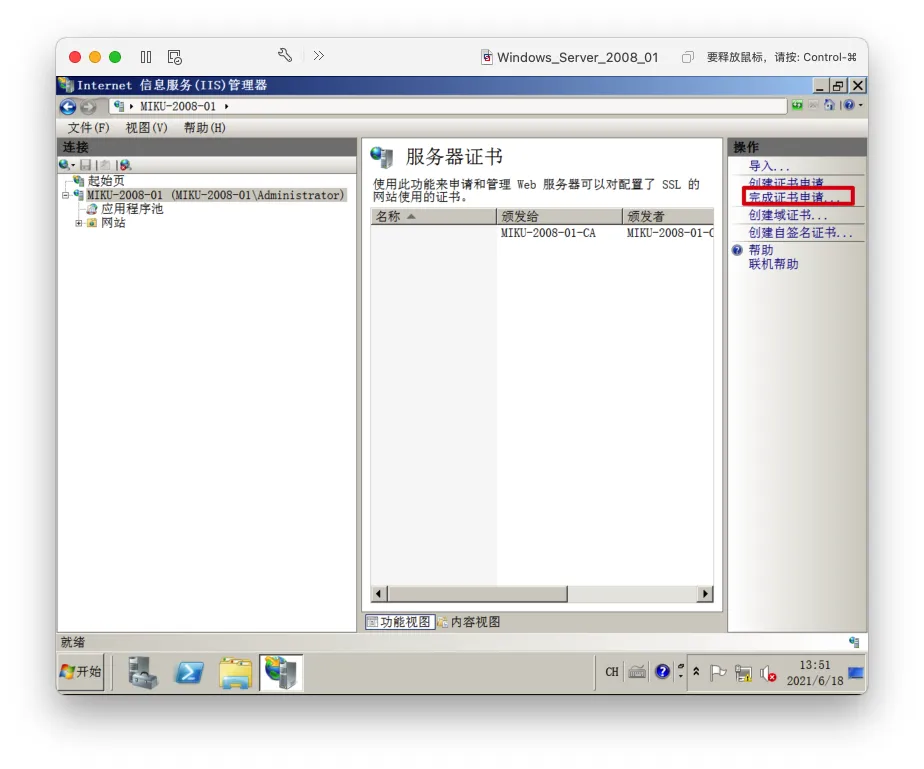This screenshot has width=924, height=769.
Task: Click the home icon in address toolbar
Action: (829, 105)
